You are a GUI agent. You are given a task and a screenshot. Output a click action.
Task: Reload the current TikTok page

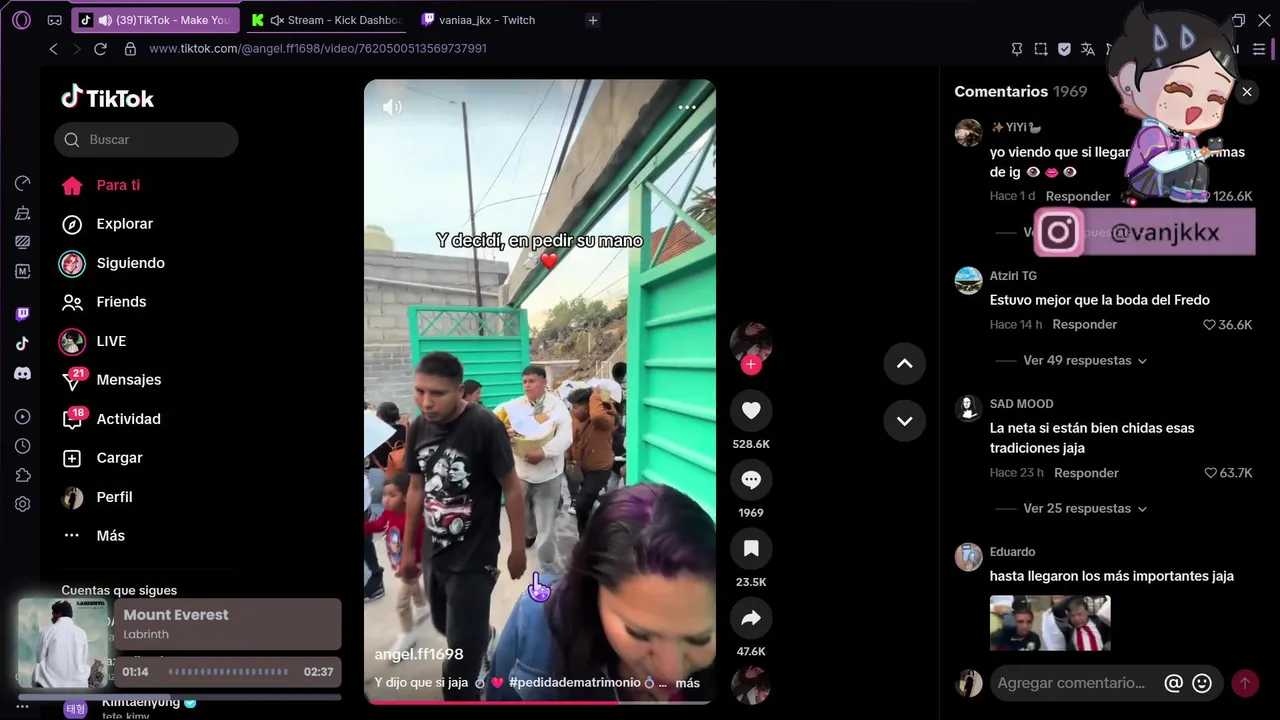pyautogui.click(x=100, y=48)
